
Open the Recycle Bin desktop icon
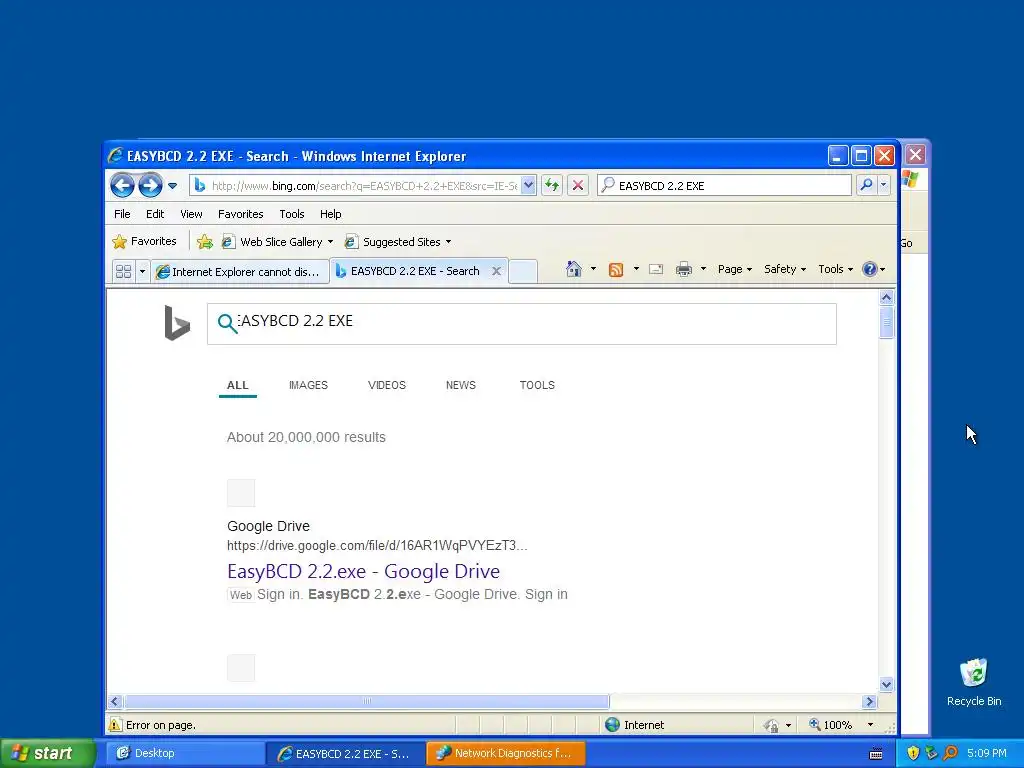click(974, 682)
